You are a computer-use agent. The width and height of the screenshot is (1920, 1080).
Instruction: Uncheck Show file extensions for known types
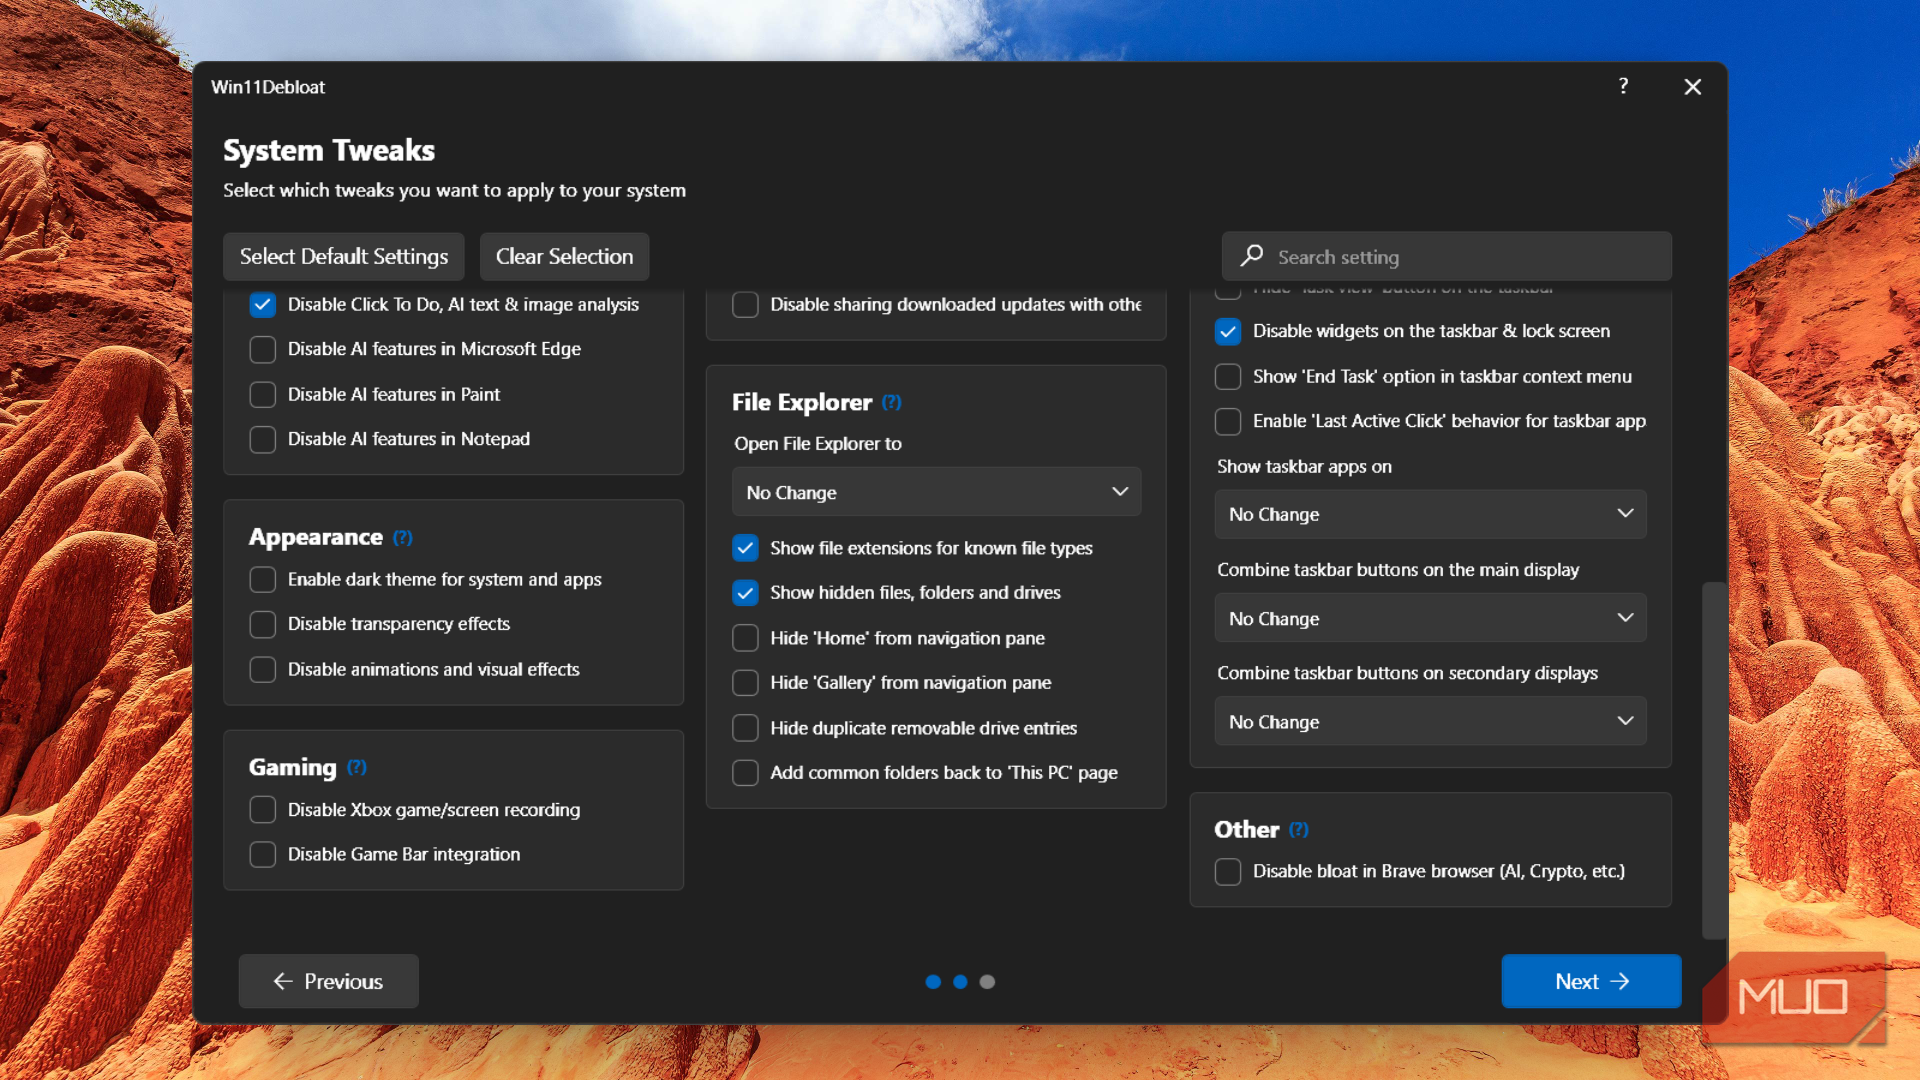[x=745, y=548]
